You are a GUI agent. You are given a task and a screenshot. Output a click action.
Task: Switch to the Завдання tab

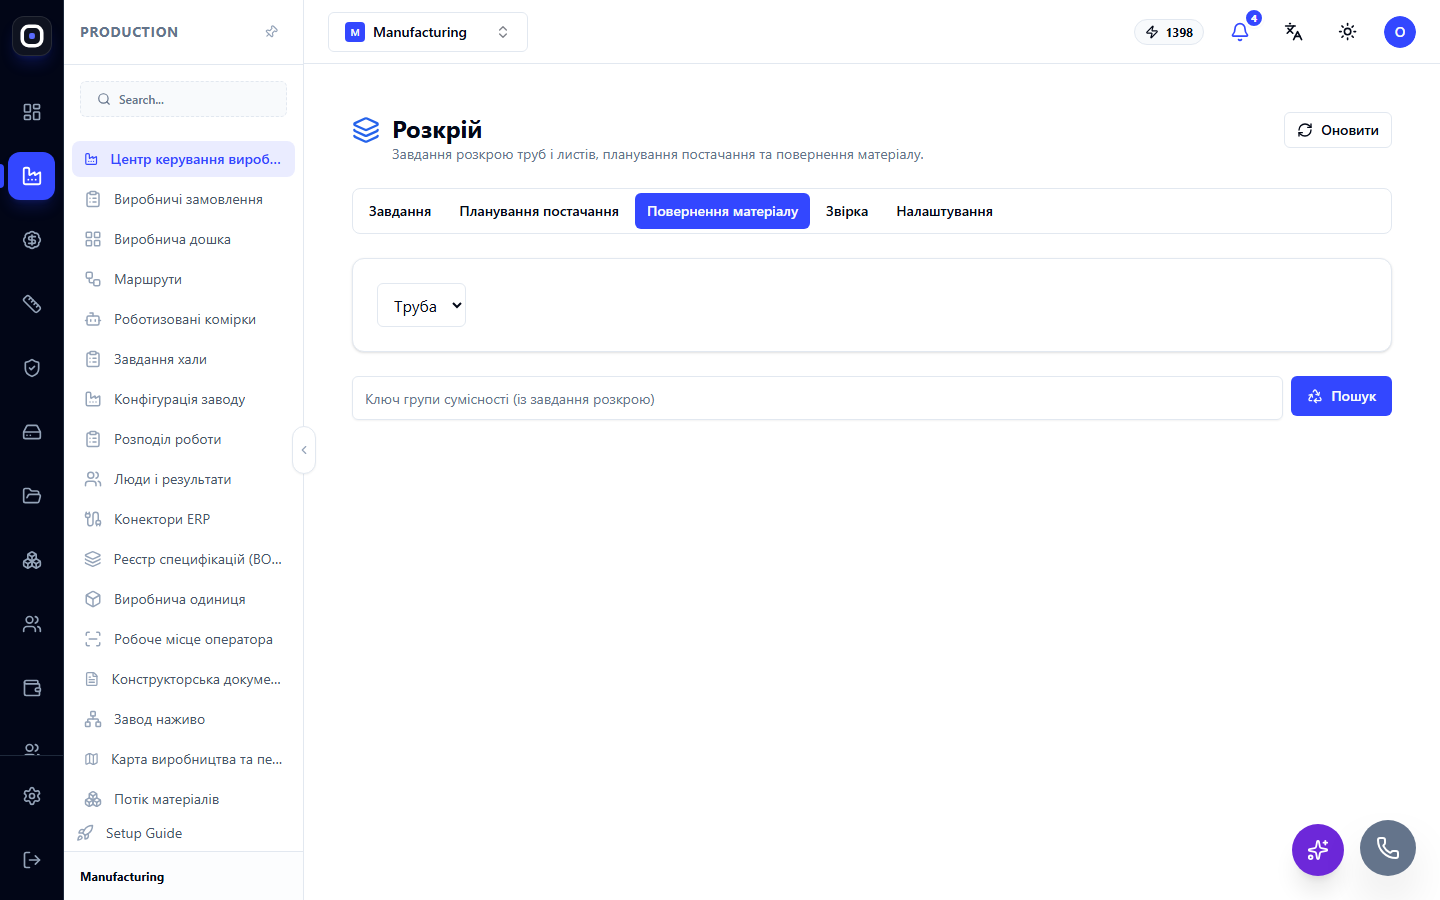(400, 211)
